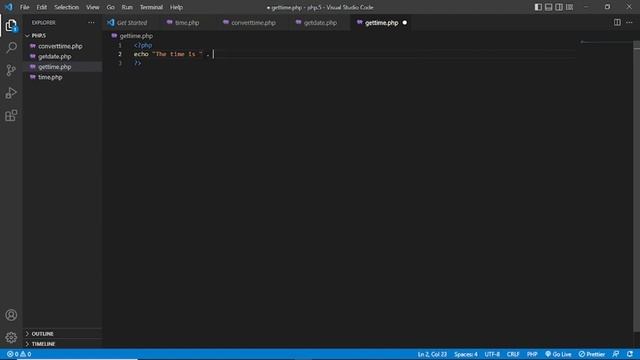
Task: Click the VS Code logo in title bar
Action: click(9, 7)
